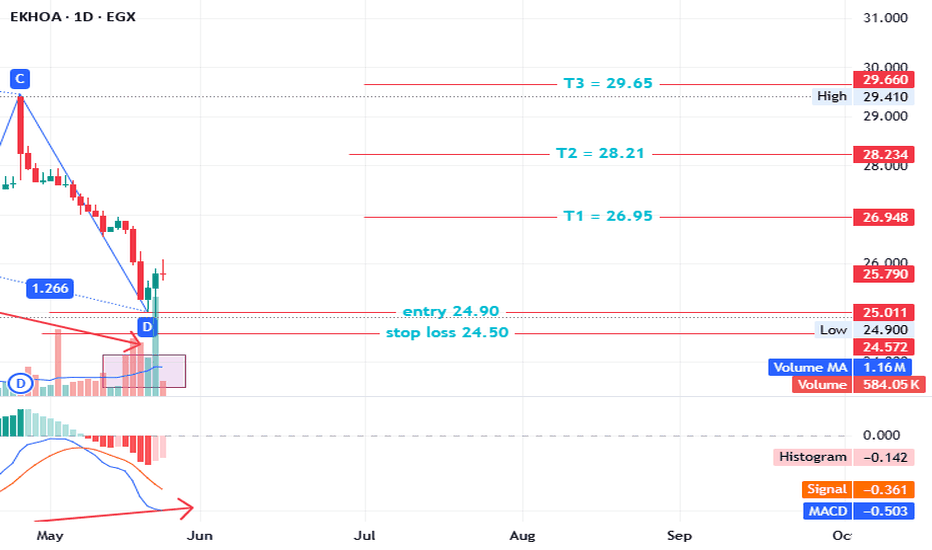Click the EKHOA 1D EGX symbol title
Image resolution: width=932 pixels, height=550 pixels.
coord(73,17)
